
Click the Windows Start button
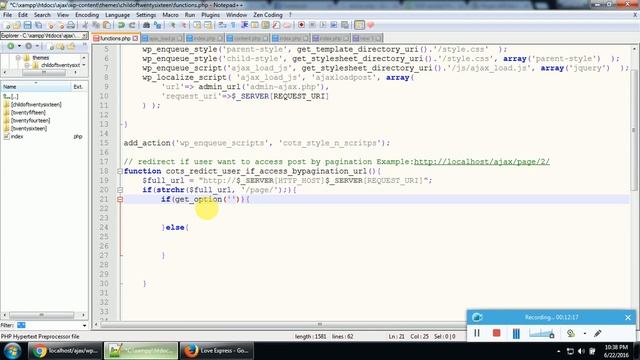[x=12, y=351]
